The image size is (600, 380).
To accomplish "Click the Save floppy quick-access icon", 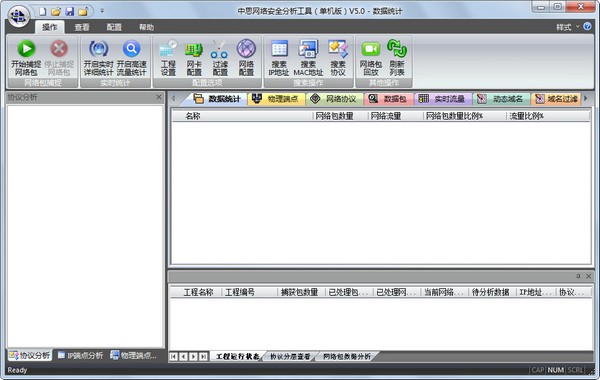I will (x=70, y=11).
